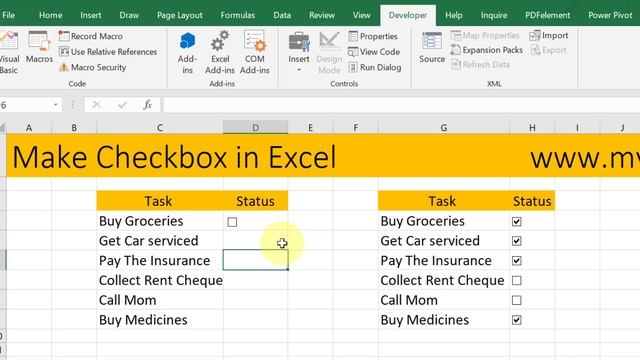Toggle Design Mode

(329, 53)
